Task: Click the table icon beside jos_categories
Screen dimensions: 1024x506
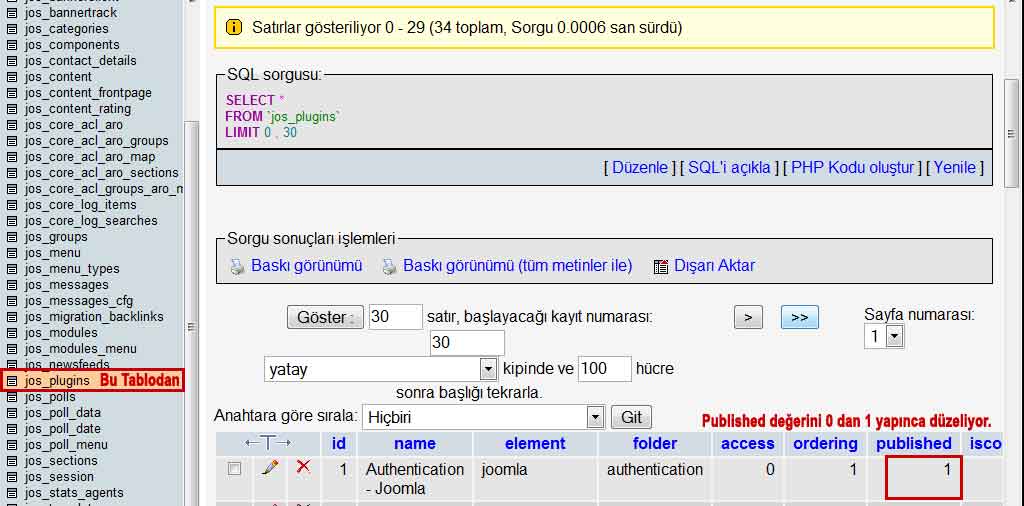Action: click(12, 29)
